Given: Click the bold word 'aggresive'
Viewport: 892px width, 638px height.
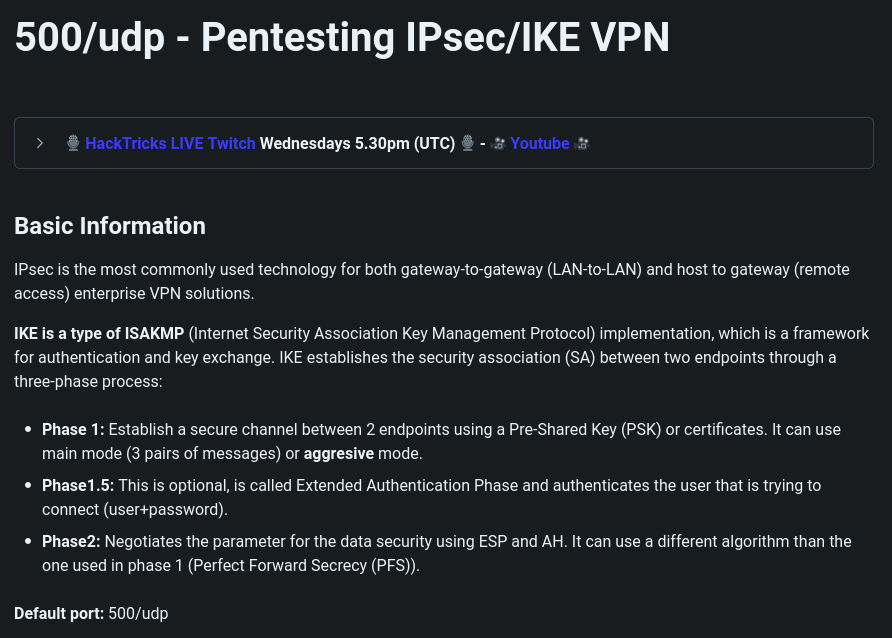Looking at the screenshot, I should point(338,453).
